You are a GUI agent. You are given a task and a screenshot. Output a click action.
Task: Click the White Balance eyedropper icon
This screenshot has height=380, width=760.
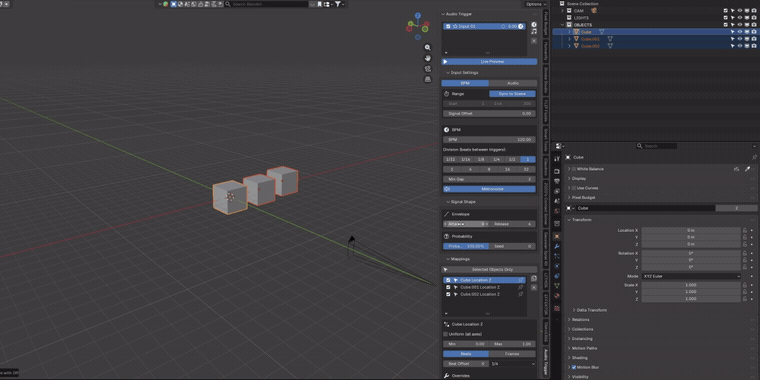coord(747,169)
